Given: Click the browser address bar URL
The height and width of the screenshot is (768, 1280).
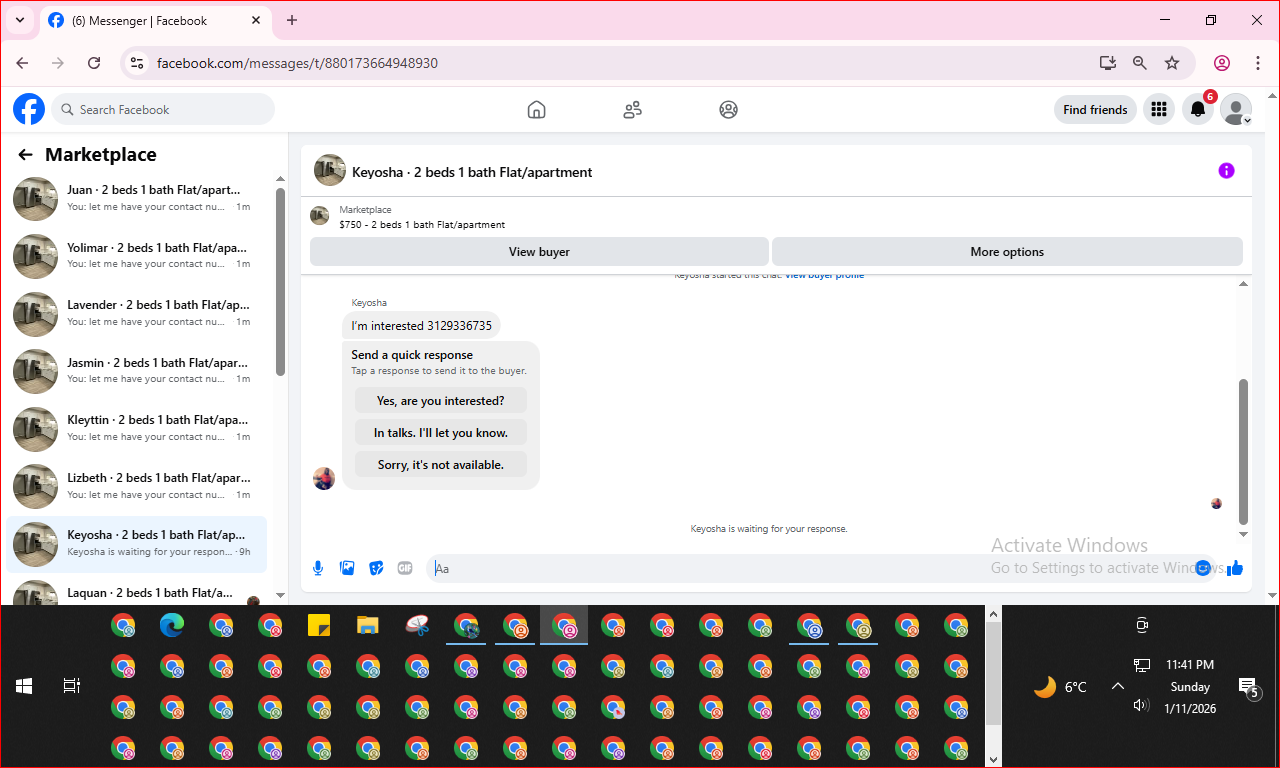Looking at the screenshot, I should [297, 63].
